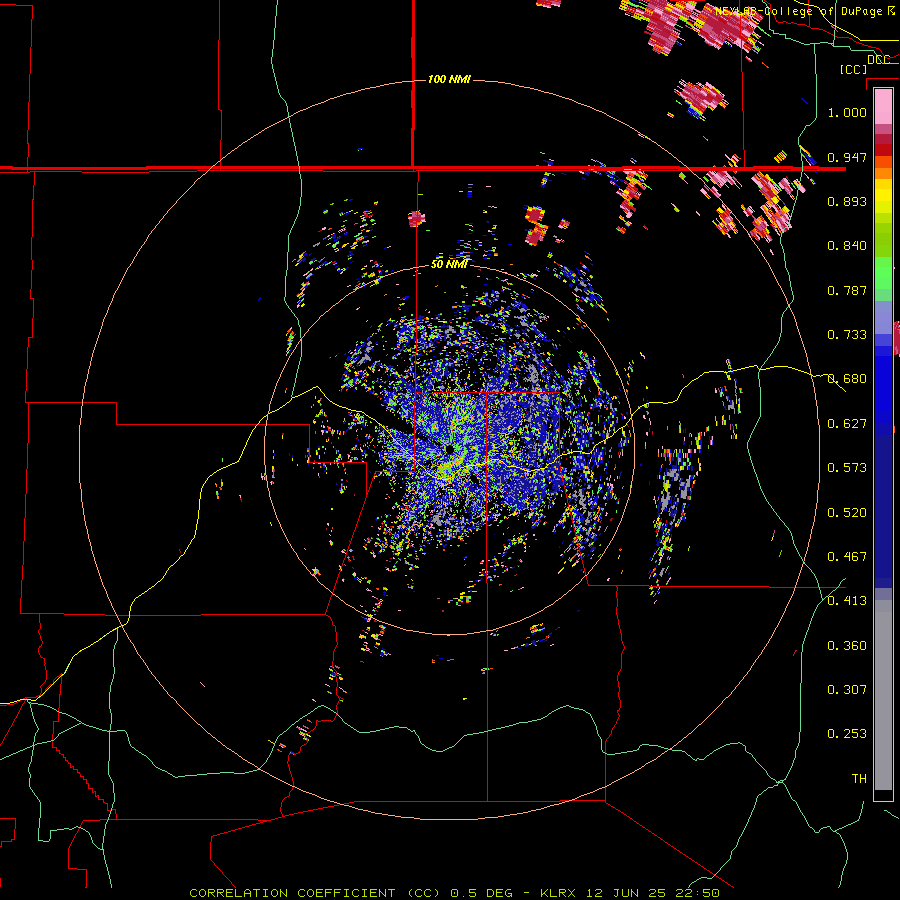Select the 0.253 legend value
This screenshot has height=900, width=900.
pos(847,734)
